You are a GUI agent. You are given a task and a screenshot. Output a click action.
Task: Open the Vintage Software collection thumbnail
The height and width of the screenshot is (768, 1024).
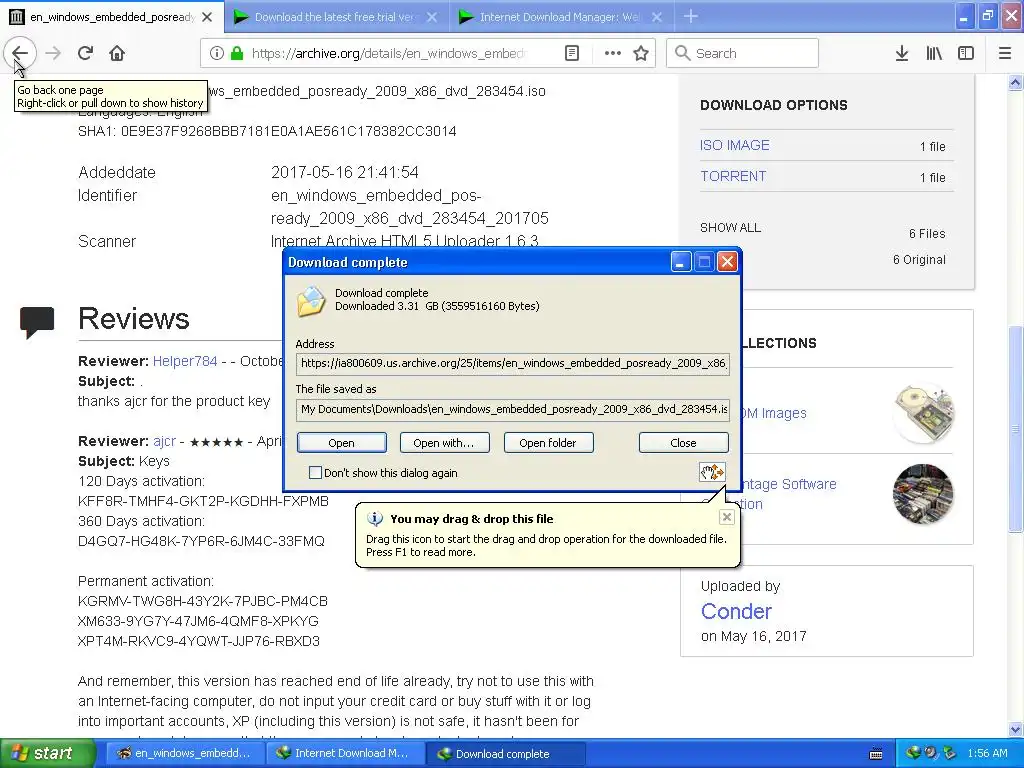[x=923, y=494]
